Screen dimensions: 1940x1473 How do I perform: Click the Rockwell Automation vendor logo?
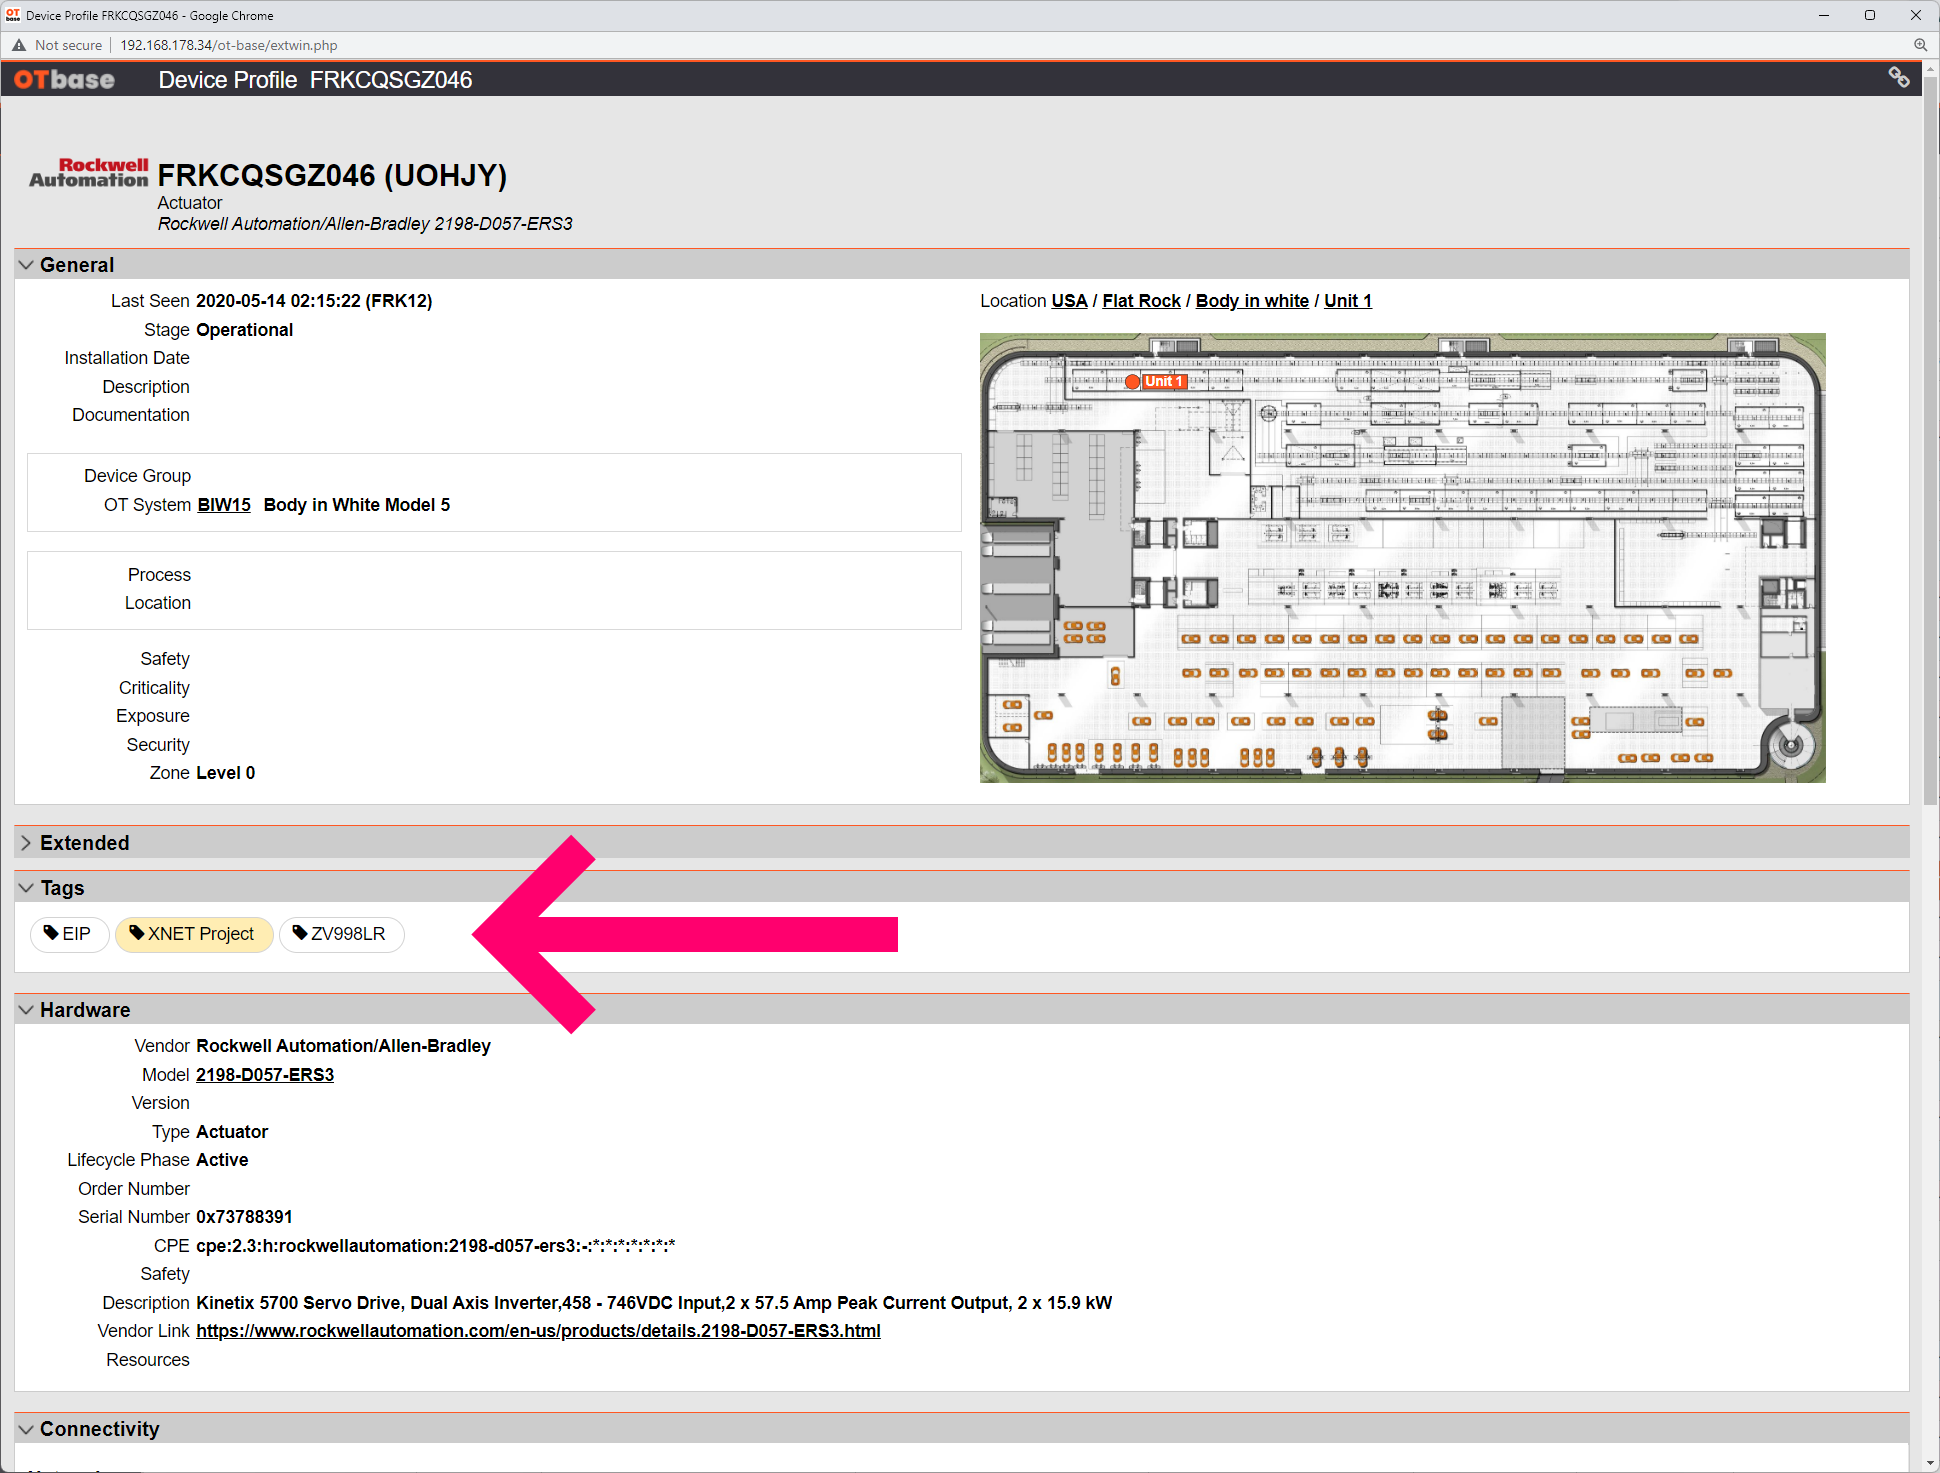point(89,173)
